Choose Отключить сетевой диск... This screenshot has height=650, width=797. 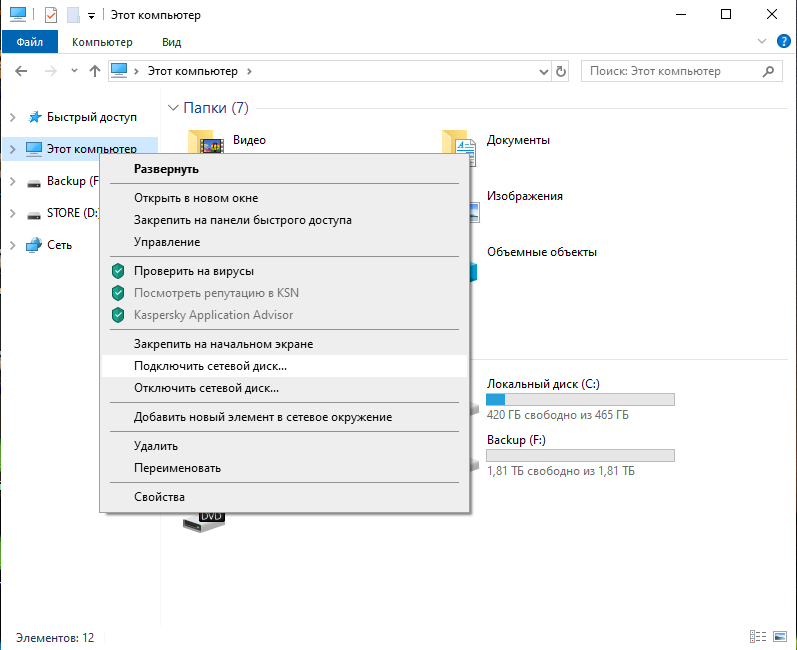point(284,388)
